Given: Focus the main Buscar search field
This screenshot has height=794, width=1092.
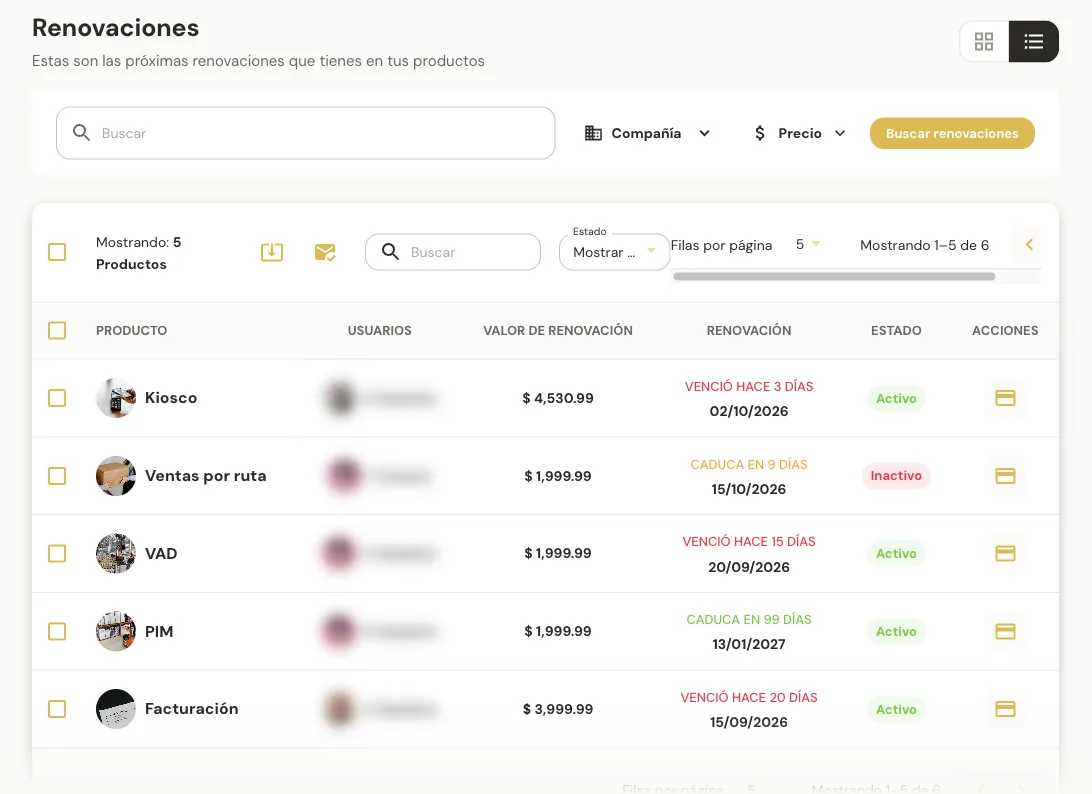Looking at the screenshot, I should 306,133.
